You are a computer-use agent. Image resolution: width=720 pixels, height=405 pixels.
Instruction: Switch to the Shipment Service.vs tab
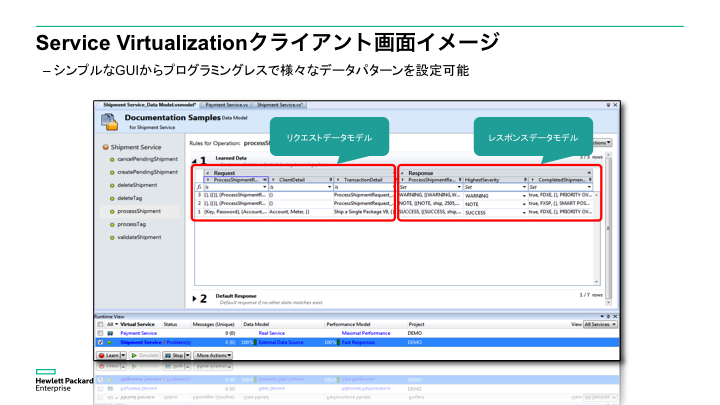(x=279, y=105)
